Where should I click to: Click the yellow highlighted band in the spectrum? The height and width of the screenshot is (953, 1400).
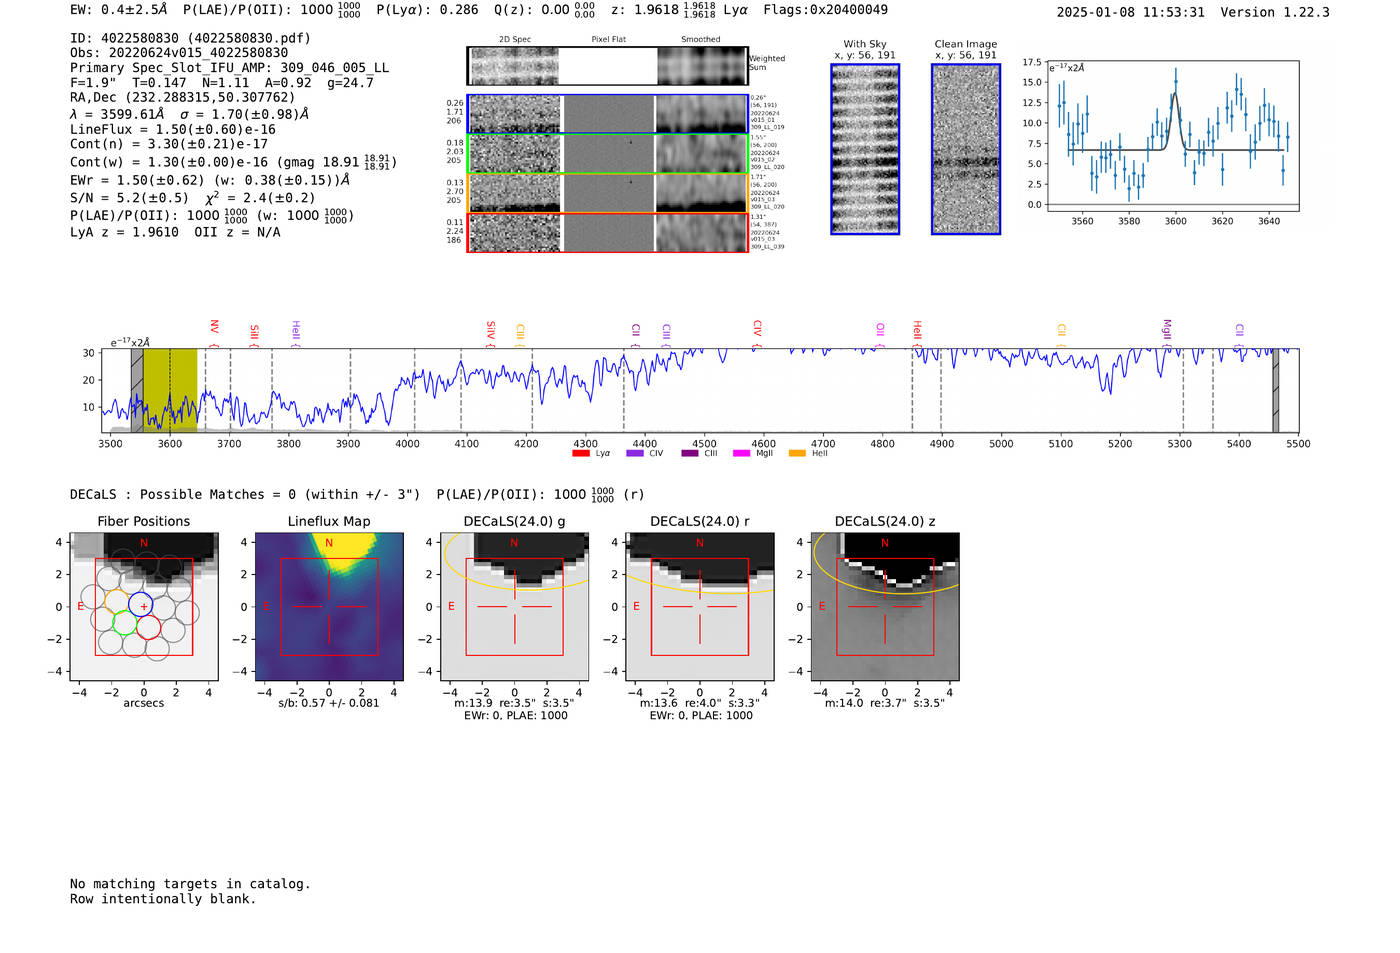point(170,390)
